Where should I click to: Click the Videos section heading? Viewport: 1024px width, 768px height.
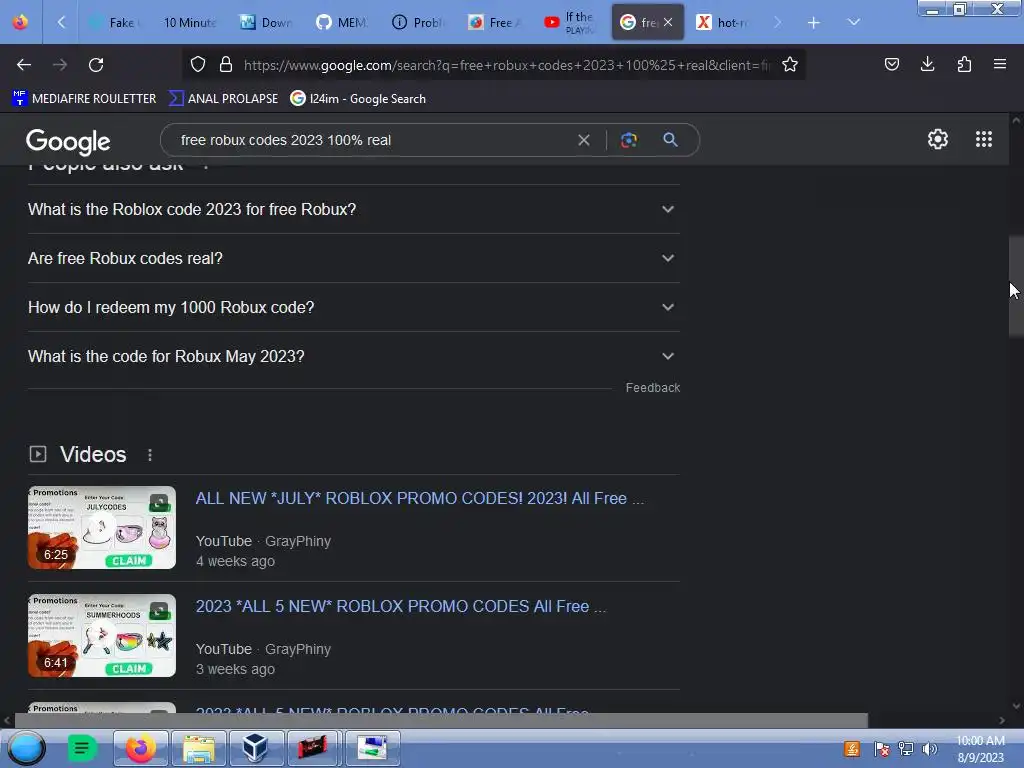click(x=93, y=455)
